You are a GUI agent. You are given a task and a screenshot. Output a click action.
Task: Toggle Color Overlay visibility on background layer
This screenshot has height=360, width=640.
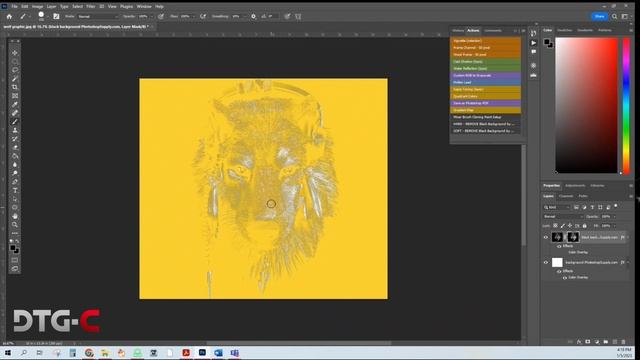pos(565,278)
